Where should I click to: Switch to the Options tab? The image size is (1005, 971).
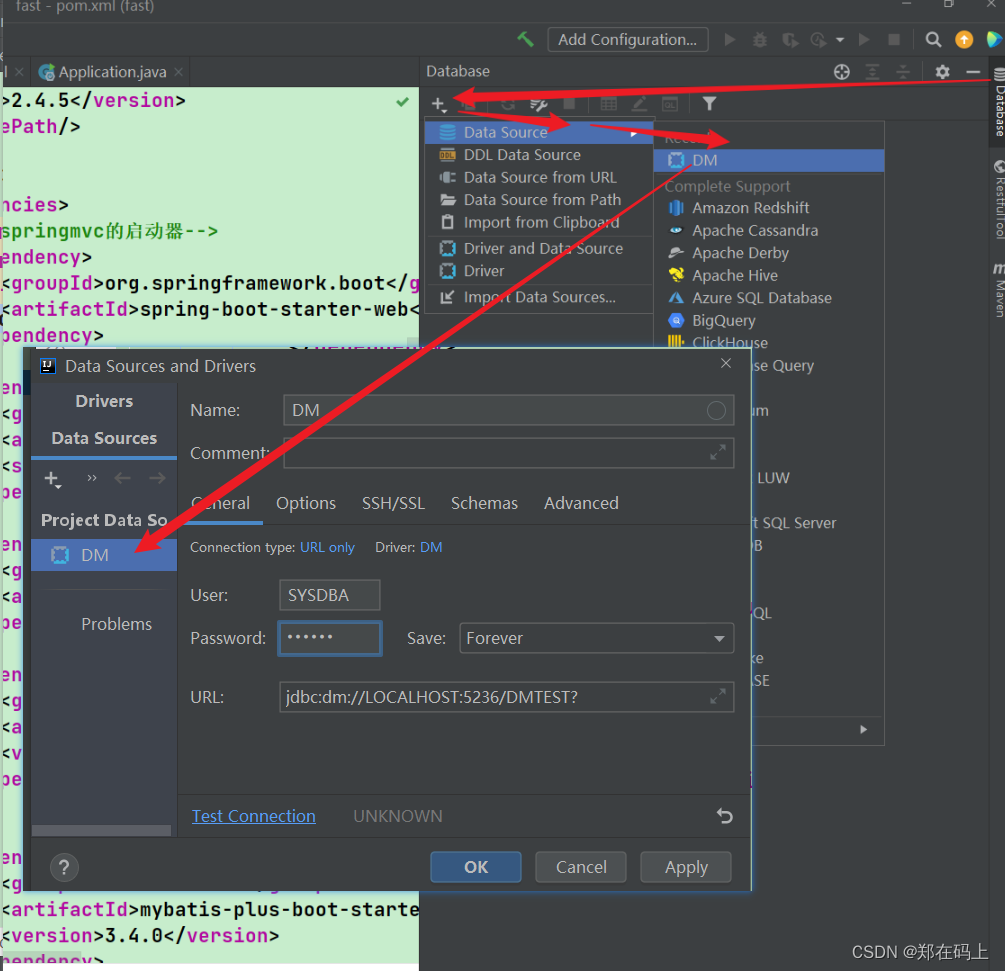point(306,504)
